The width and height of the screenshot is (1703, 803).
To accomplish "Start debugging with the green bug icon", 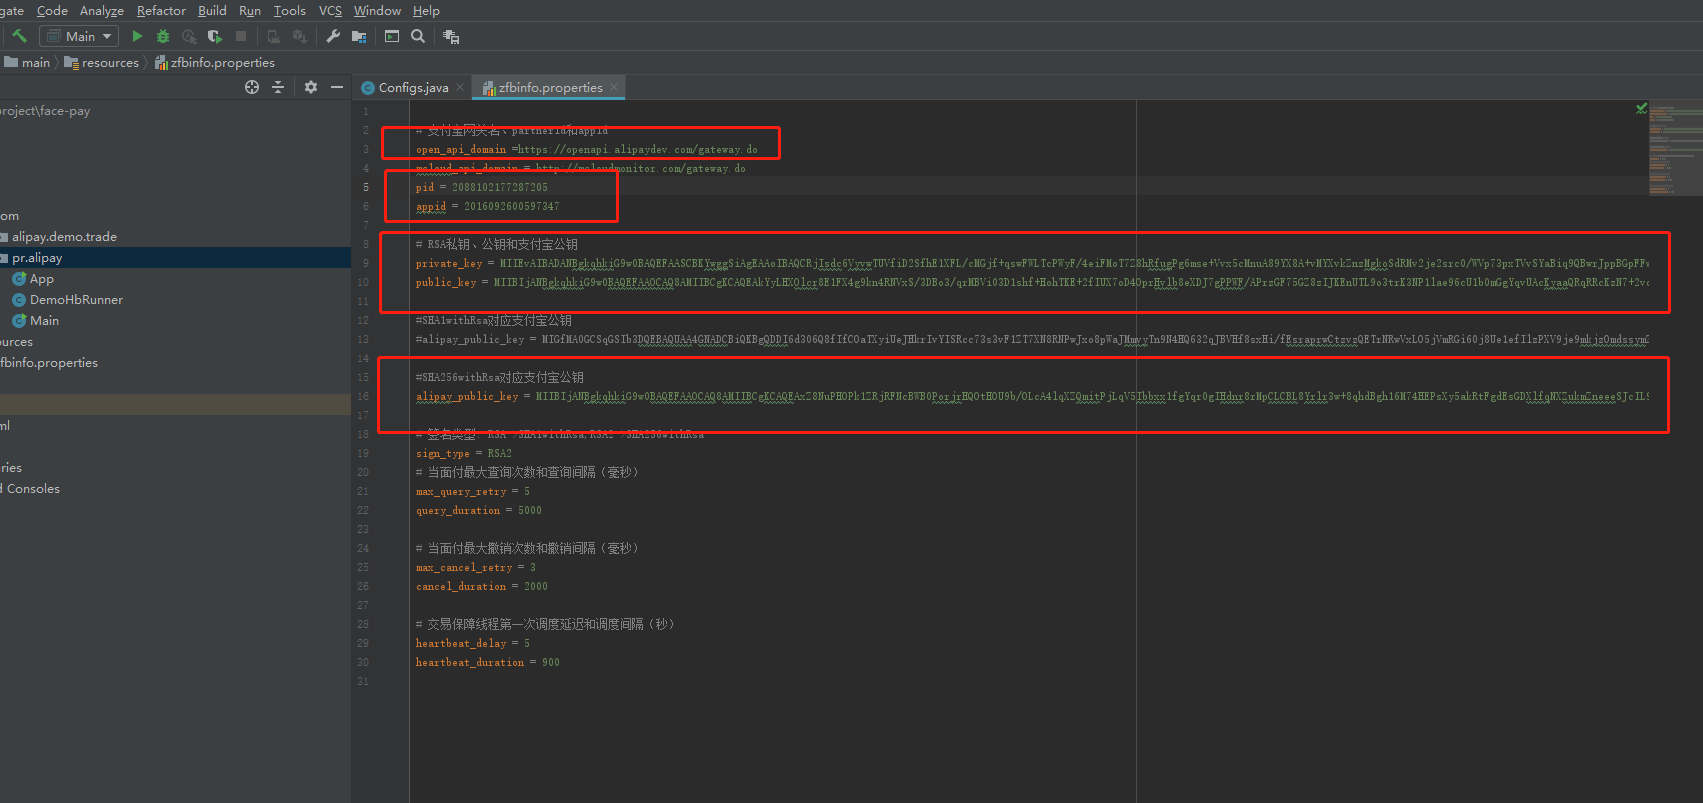I will (163, 36).
